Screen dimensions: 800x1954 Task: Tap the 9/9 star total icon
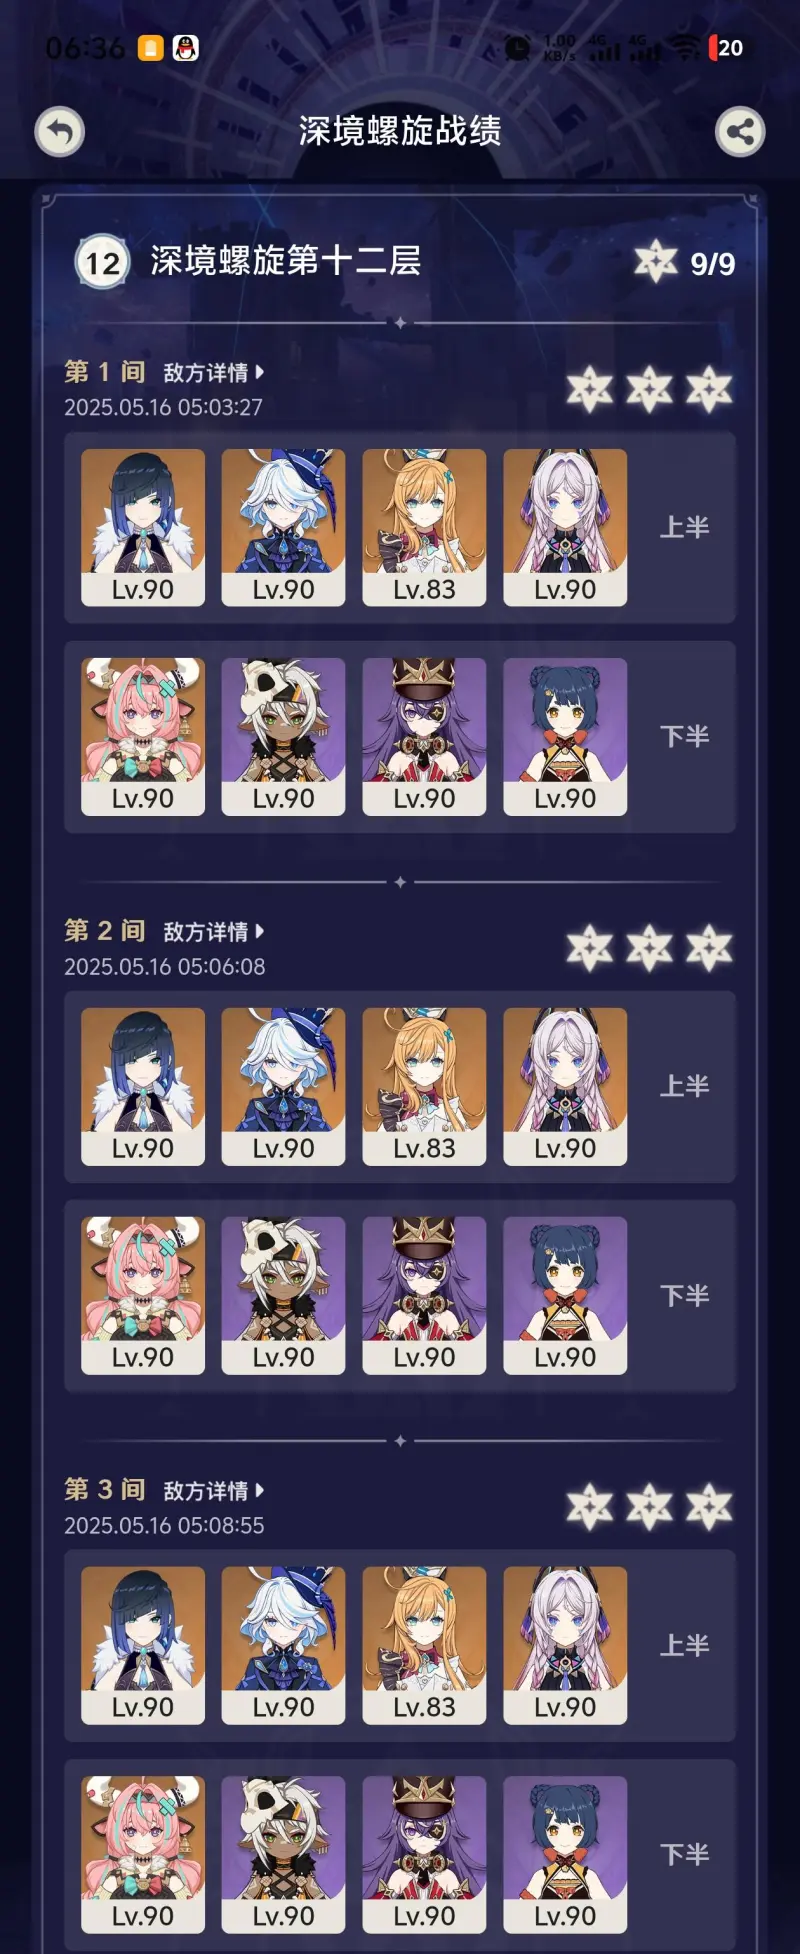coord(656,262)
